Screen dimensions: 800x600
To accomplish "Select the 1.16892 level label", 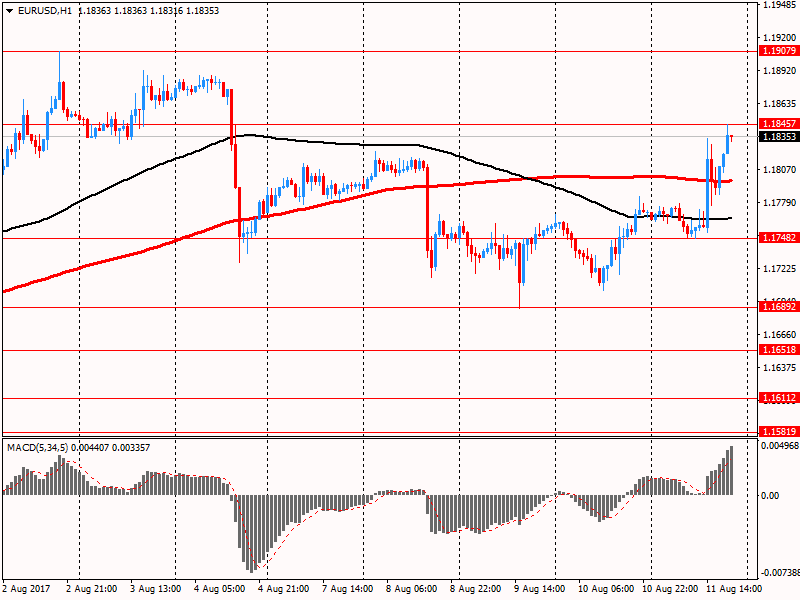I will click(779, 307).
